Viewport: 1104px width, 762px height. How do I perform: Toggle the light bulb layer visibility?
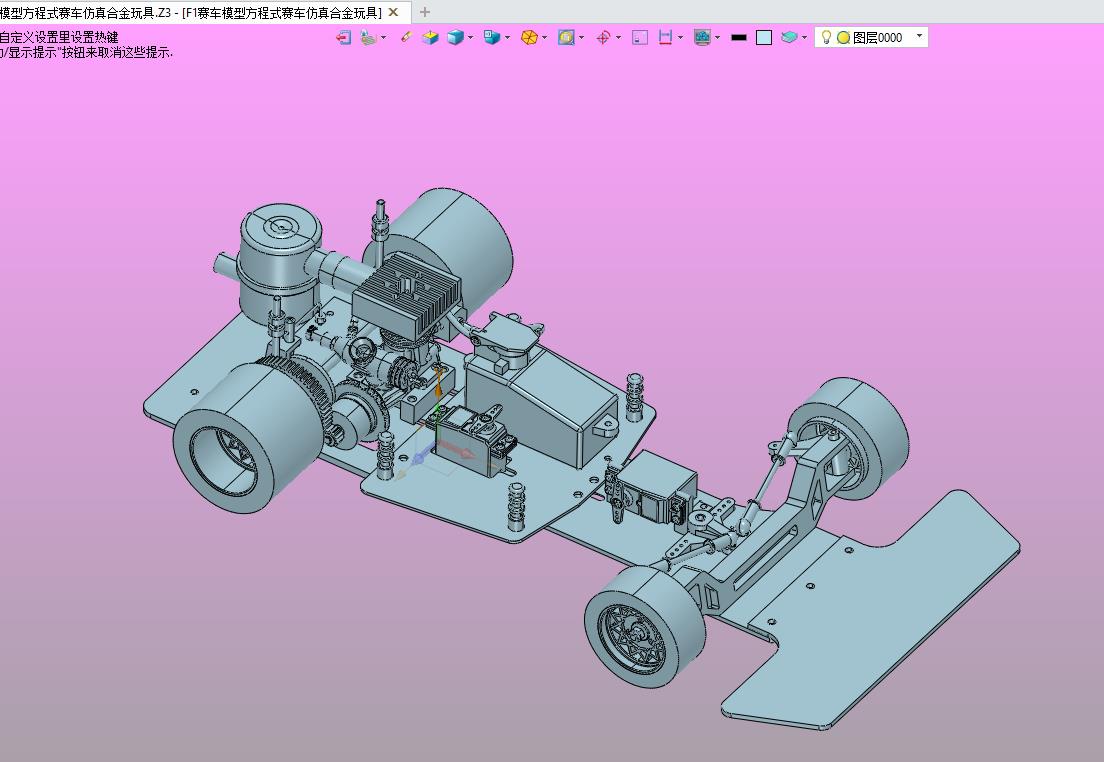(x=826, y=37)
